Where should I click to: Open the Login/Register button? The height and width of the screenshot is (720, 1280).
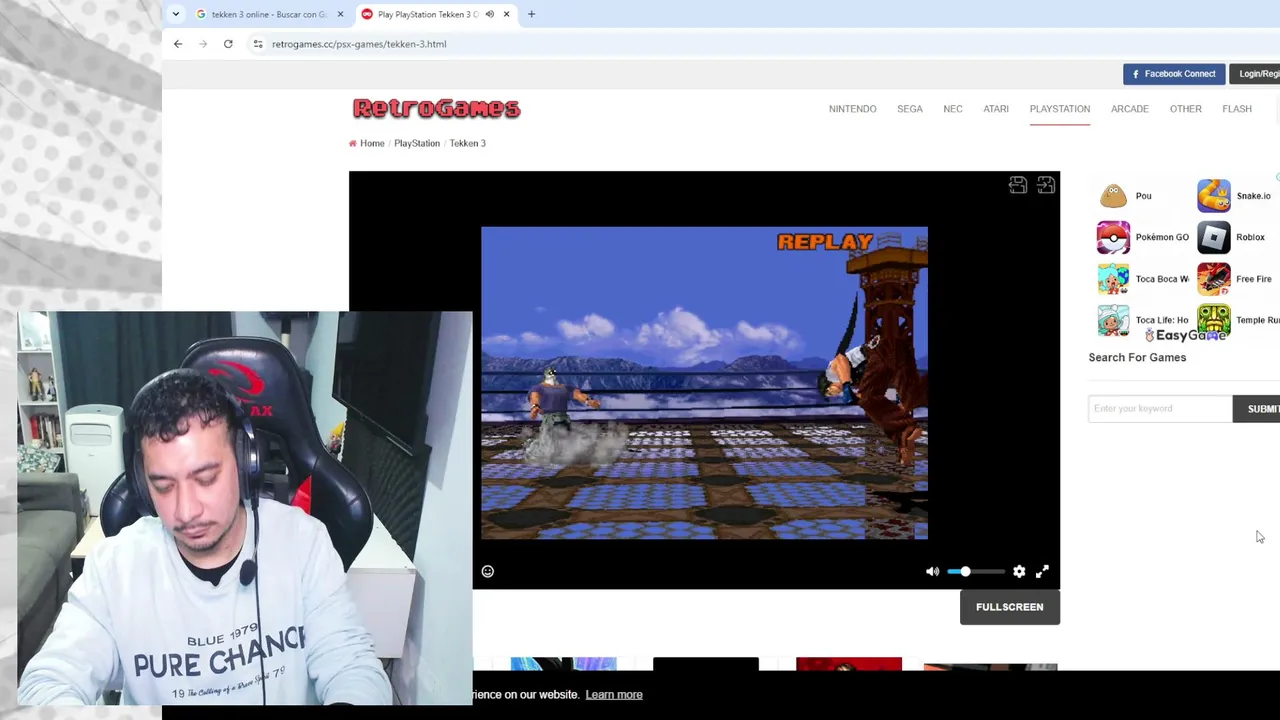1256,74
